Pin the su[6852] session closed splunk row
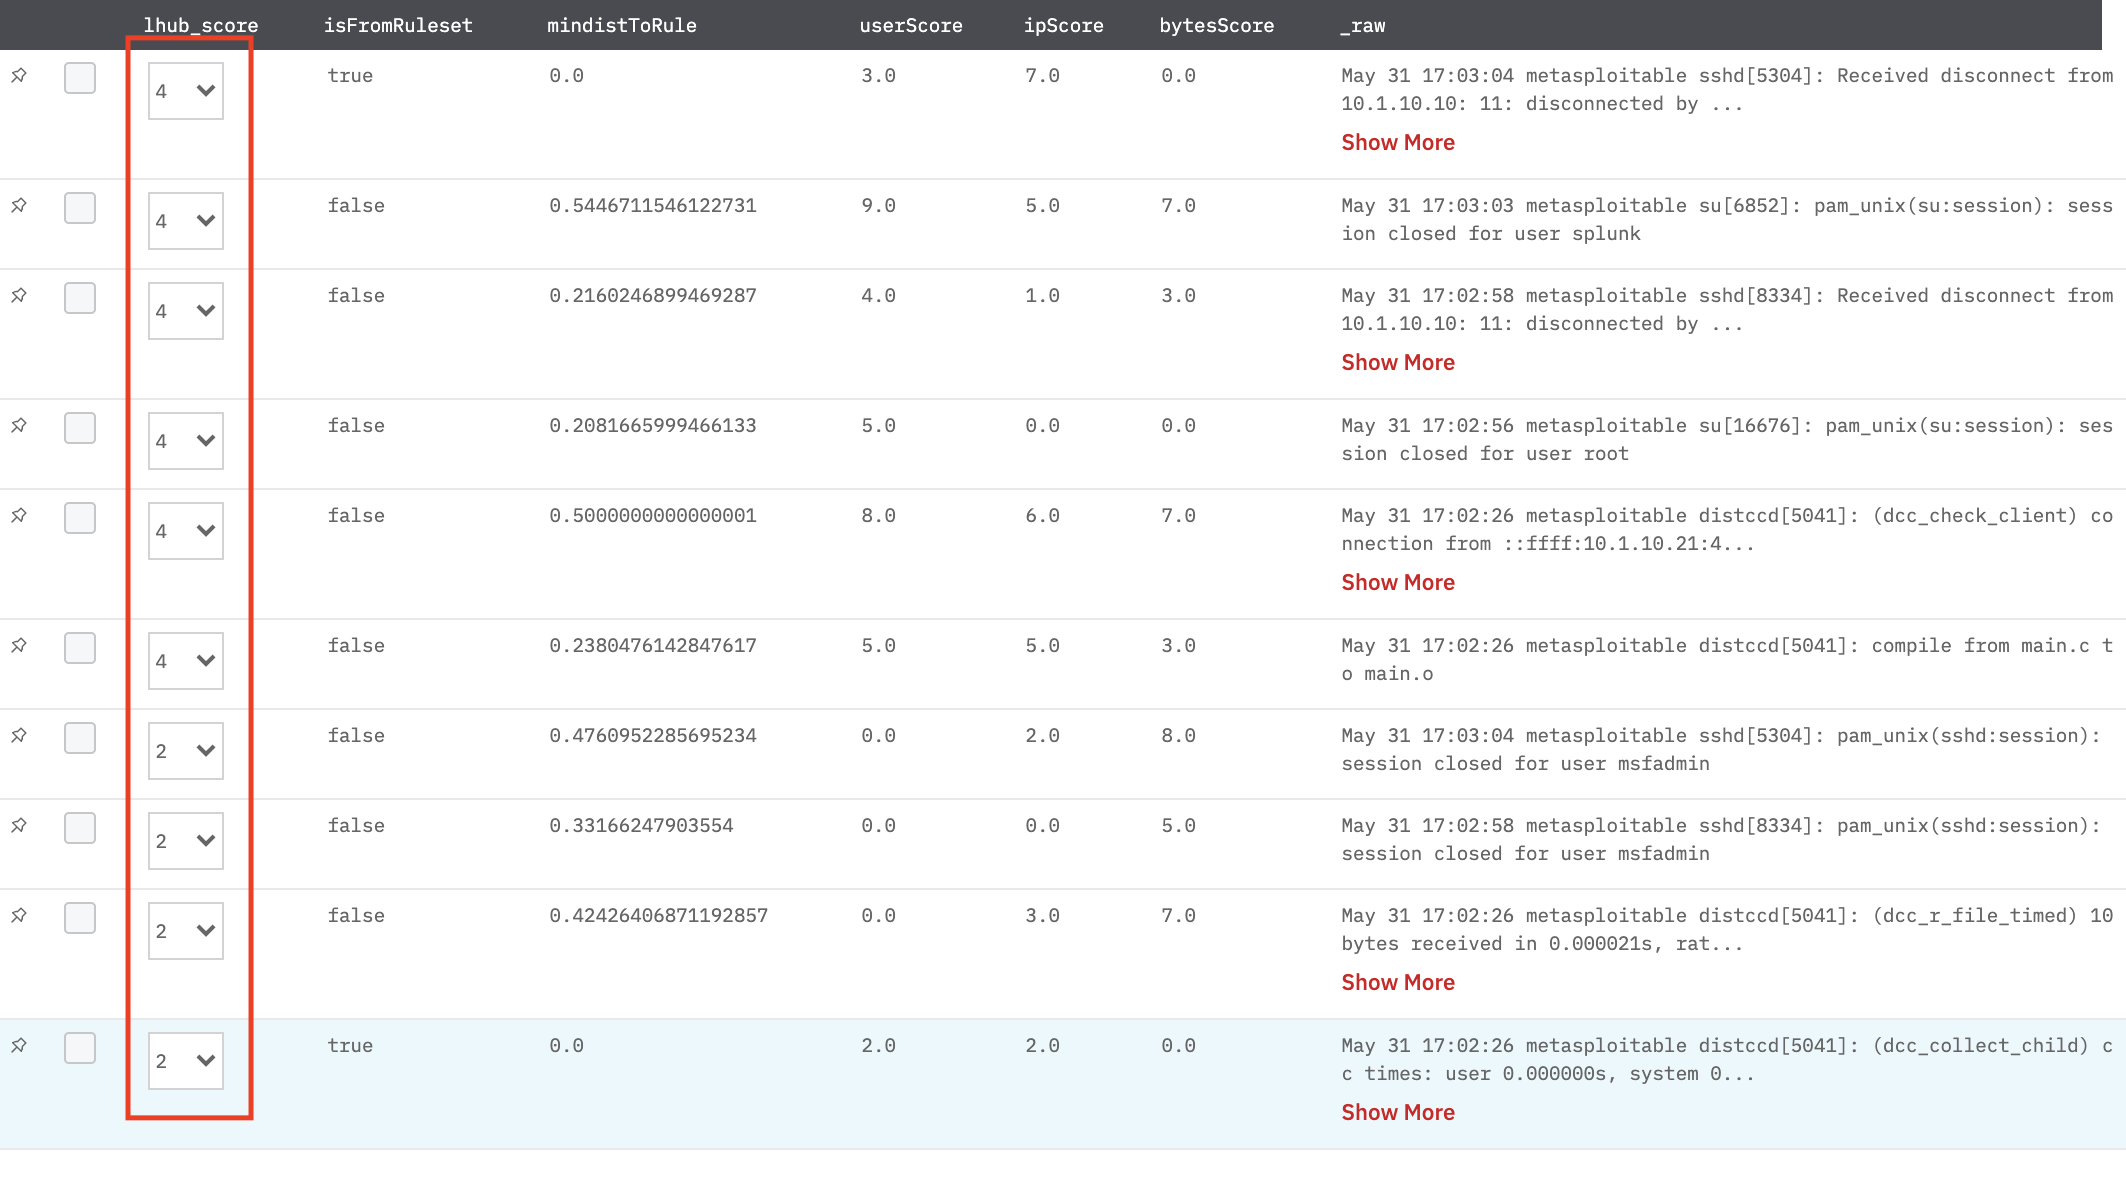The height and width of the screenshot is (1178, 2126). click(x=19, y=206)
